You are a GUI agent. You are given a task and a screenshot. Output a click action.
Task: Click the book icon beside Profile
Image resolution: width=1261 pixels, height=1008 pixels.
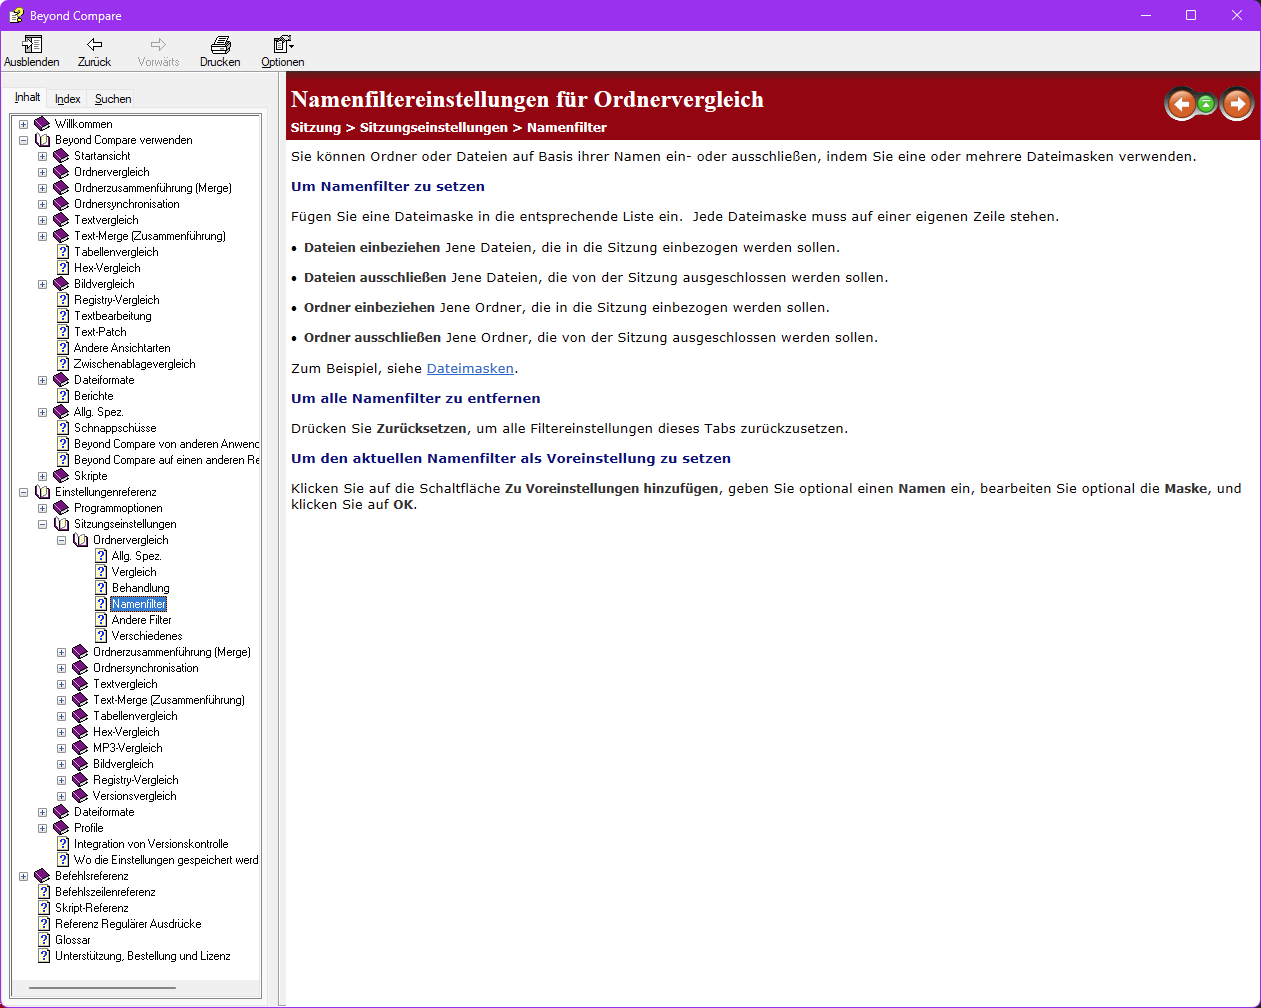(61, 828)
